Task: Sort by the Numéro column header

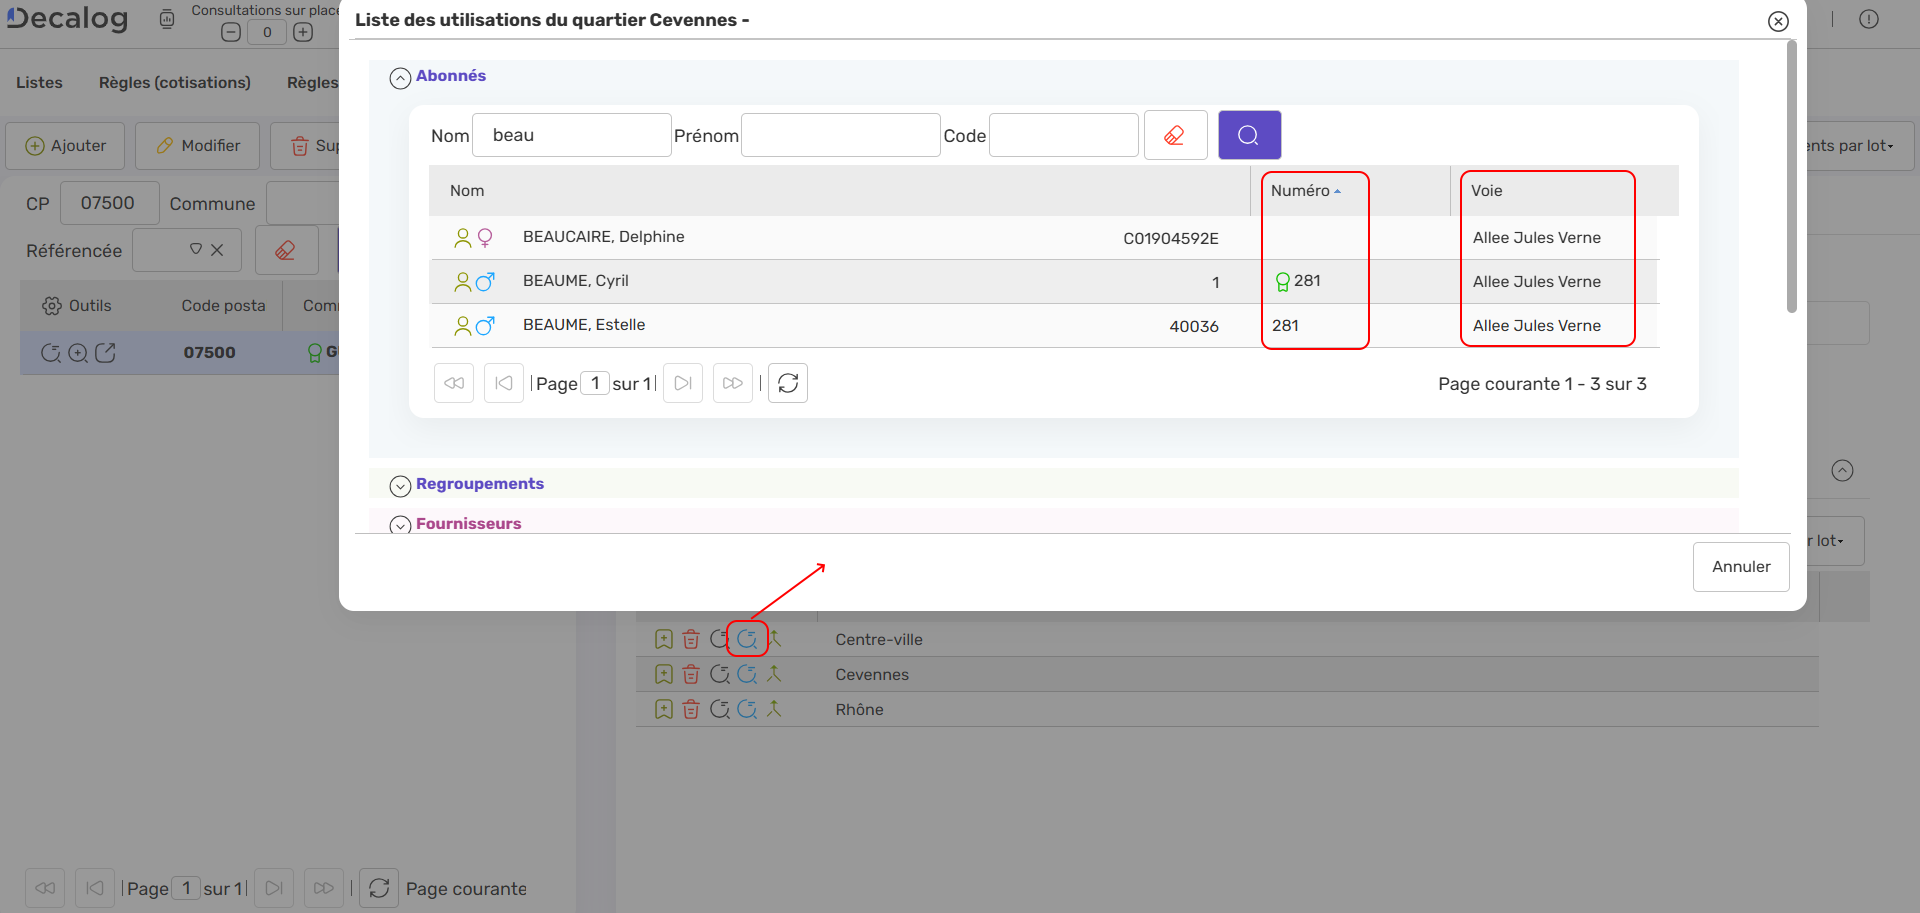Action: click(1300, 191)
